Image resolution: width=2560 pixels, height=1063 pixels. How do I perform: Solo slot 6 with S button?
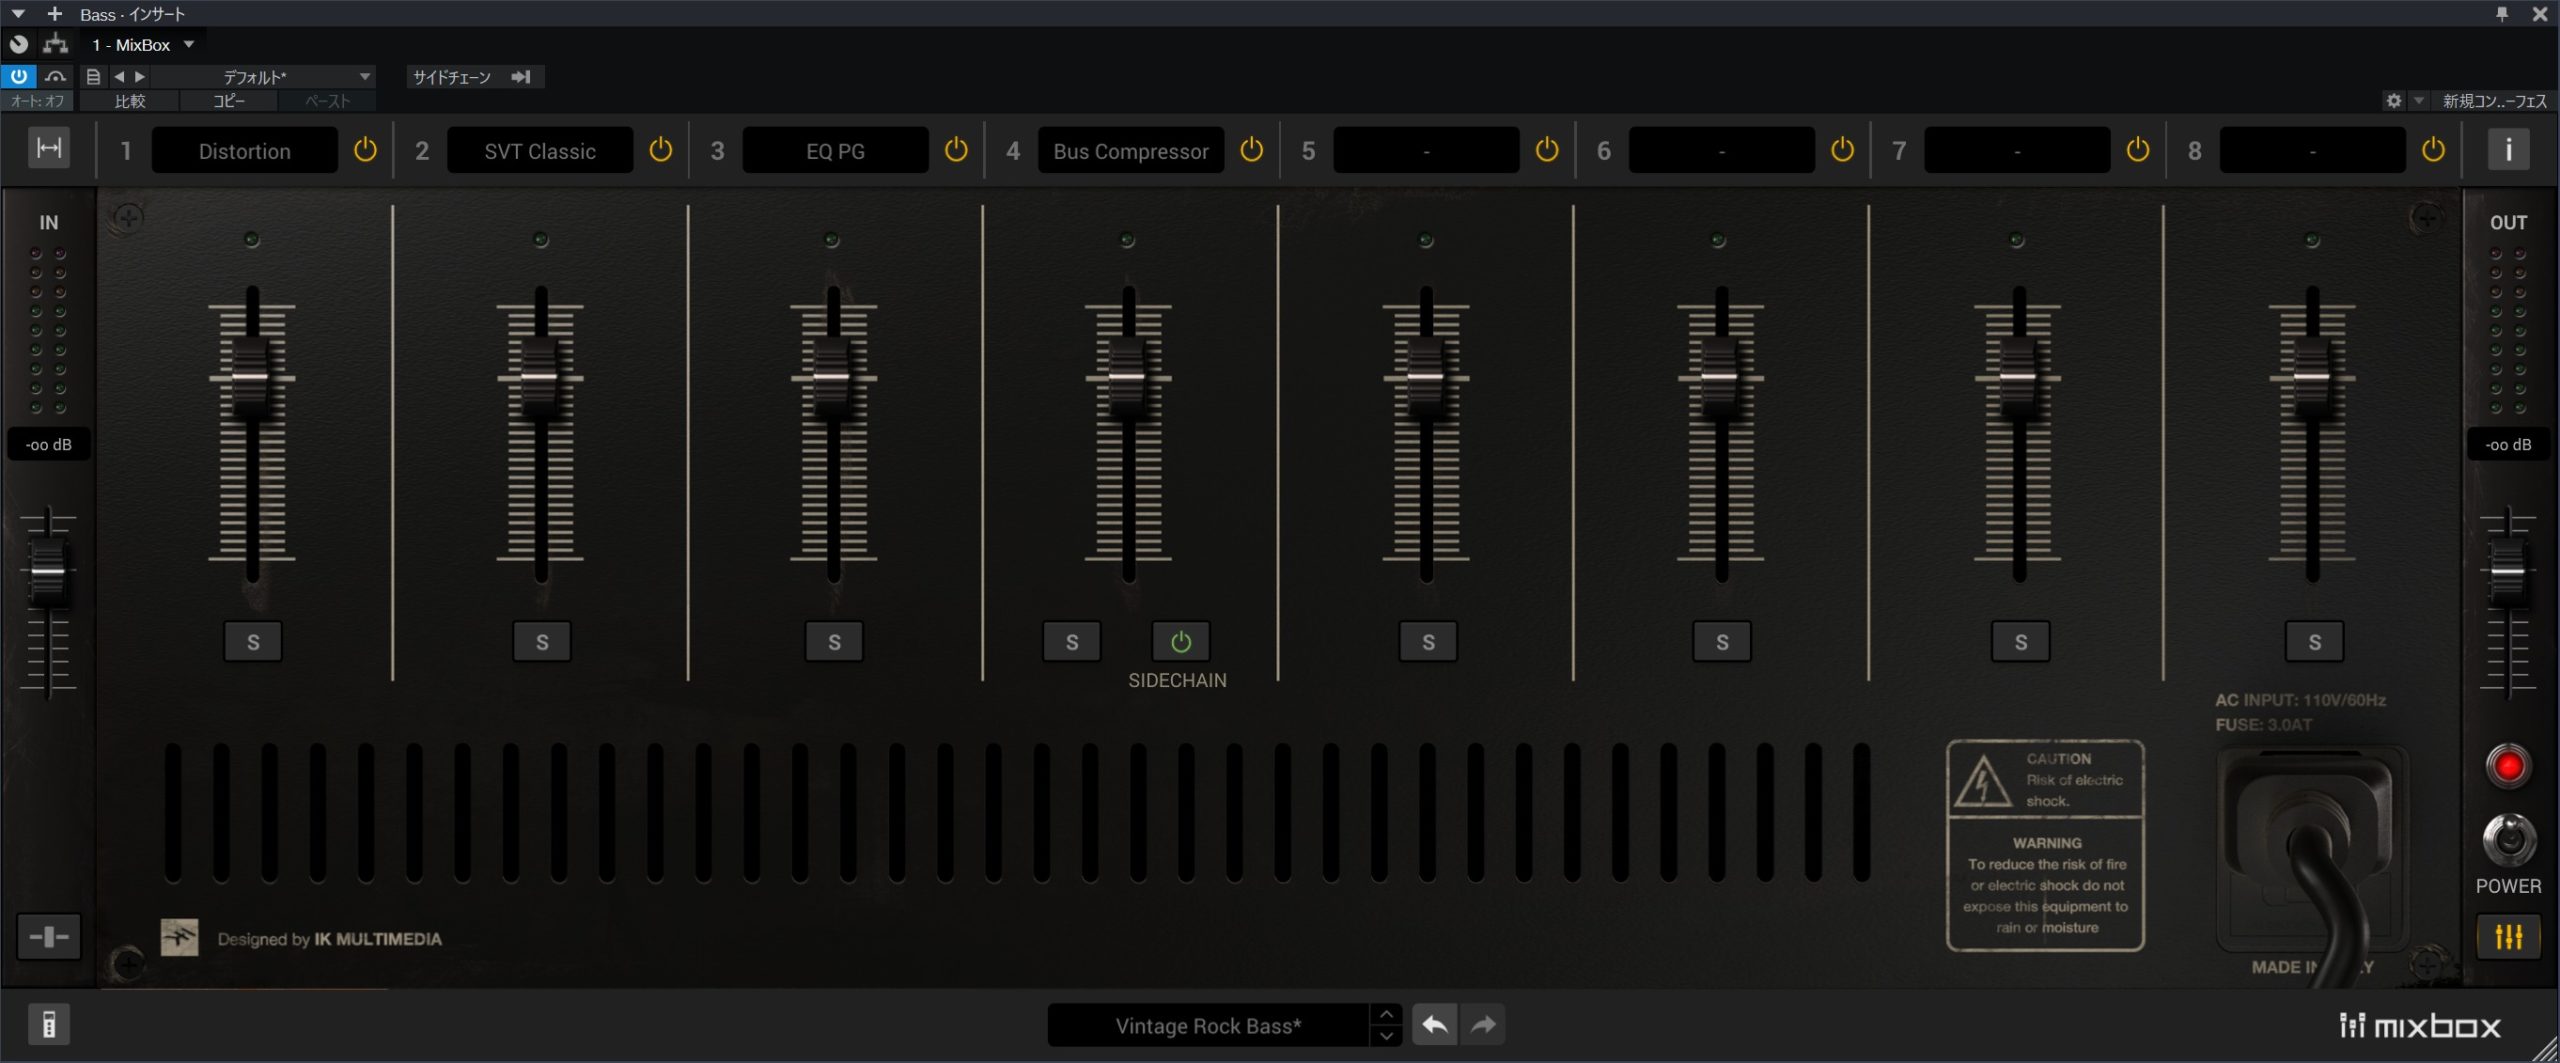(x=1722, y=642)
